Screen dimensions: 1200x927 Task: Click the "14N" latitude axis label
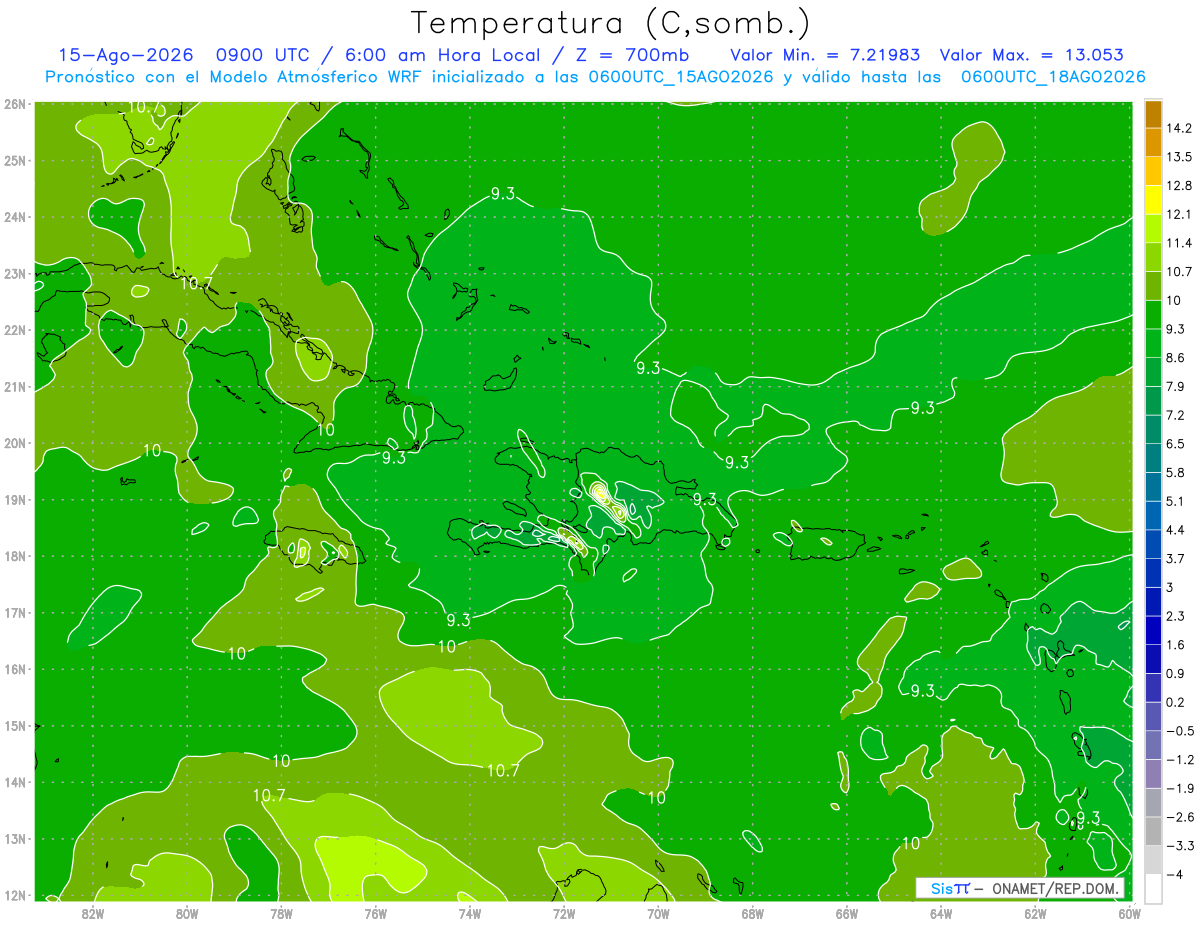tap(15, 782)
